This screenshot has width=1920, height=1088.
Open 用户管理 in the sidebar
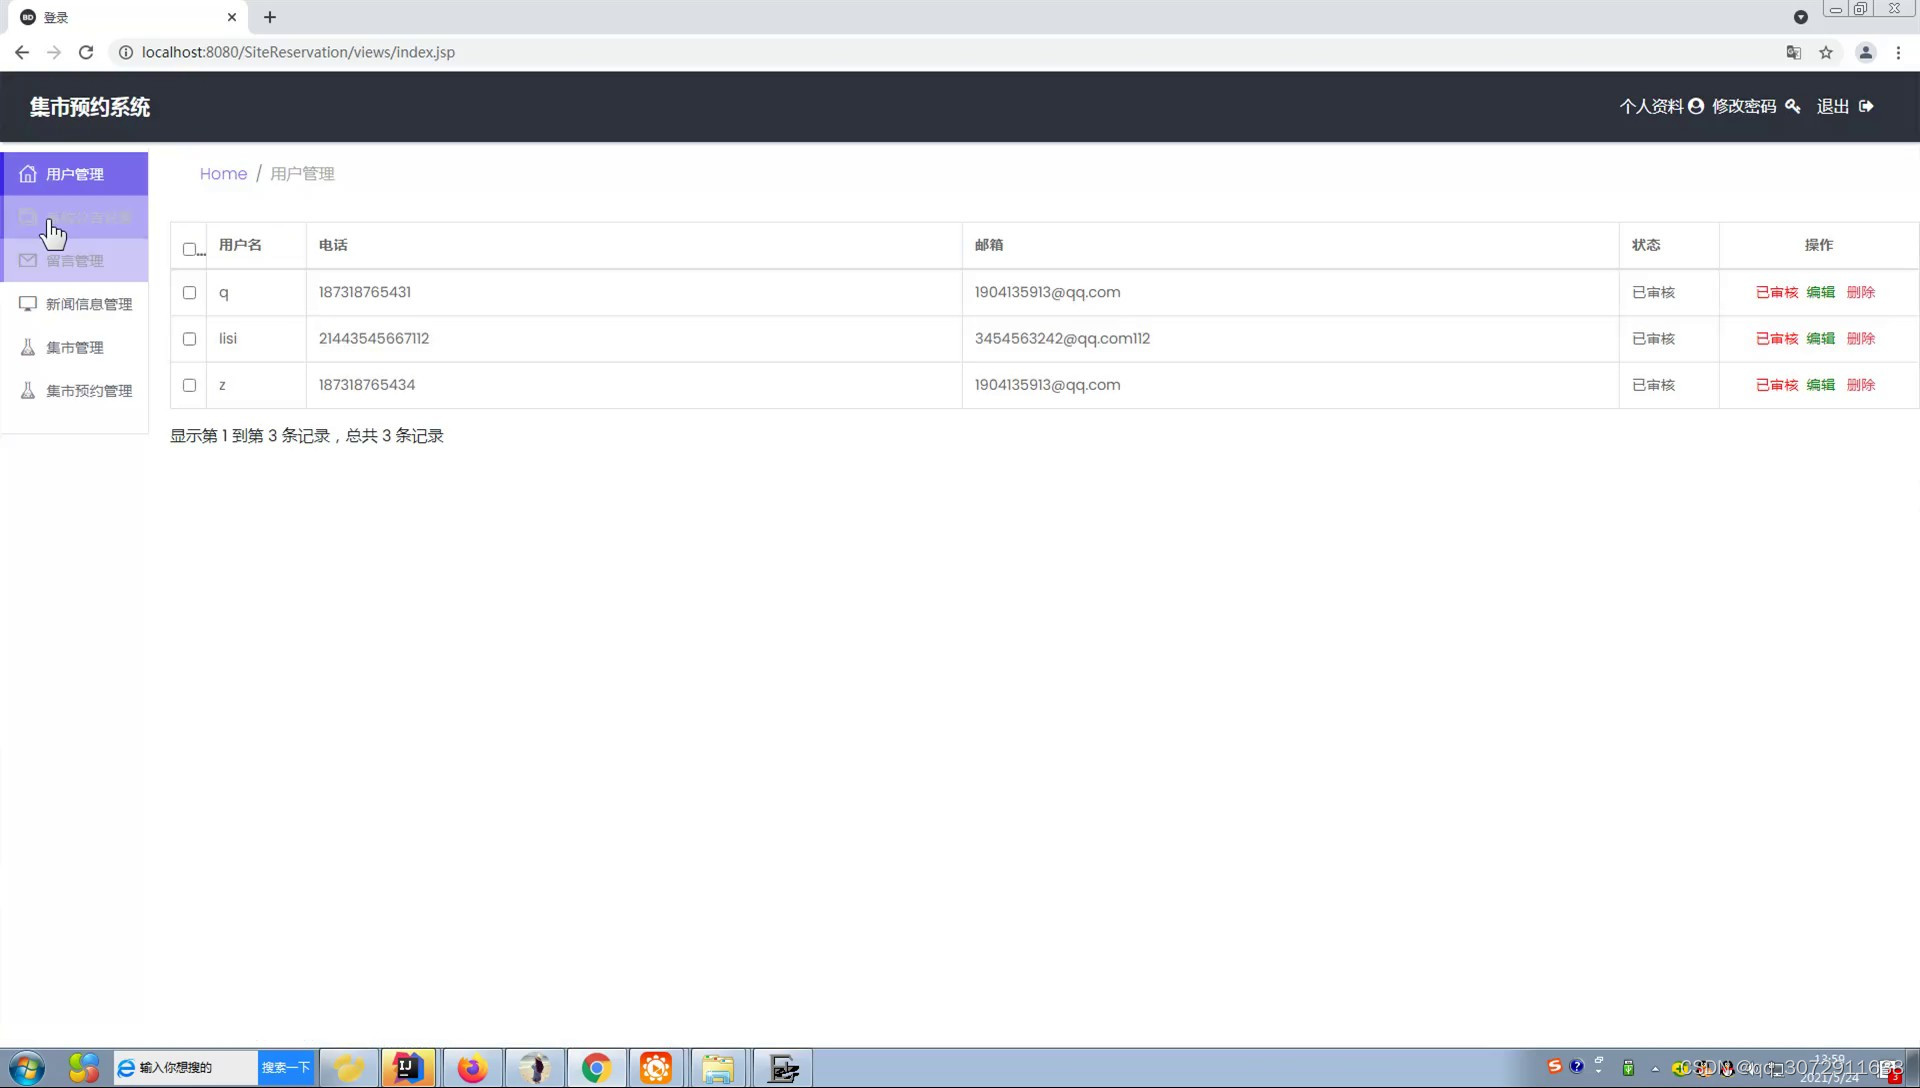75,174
